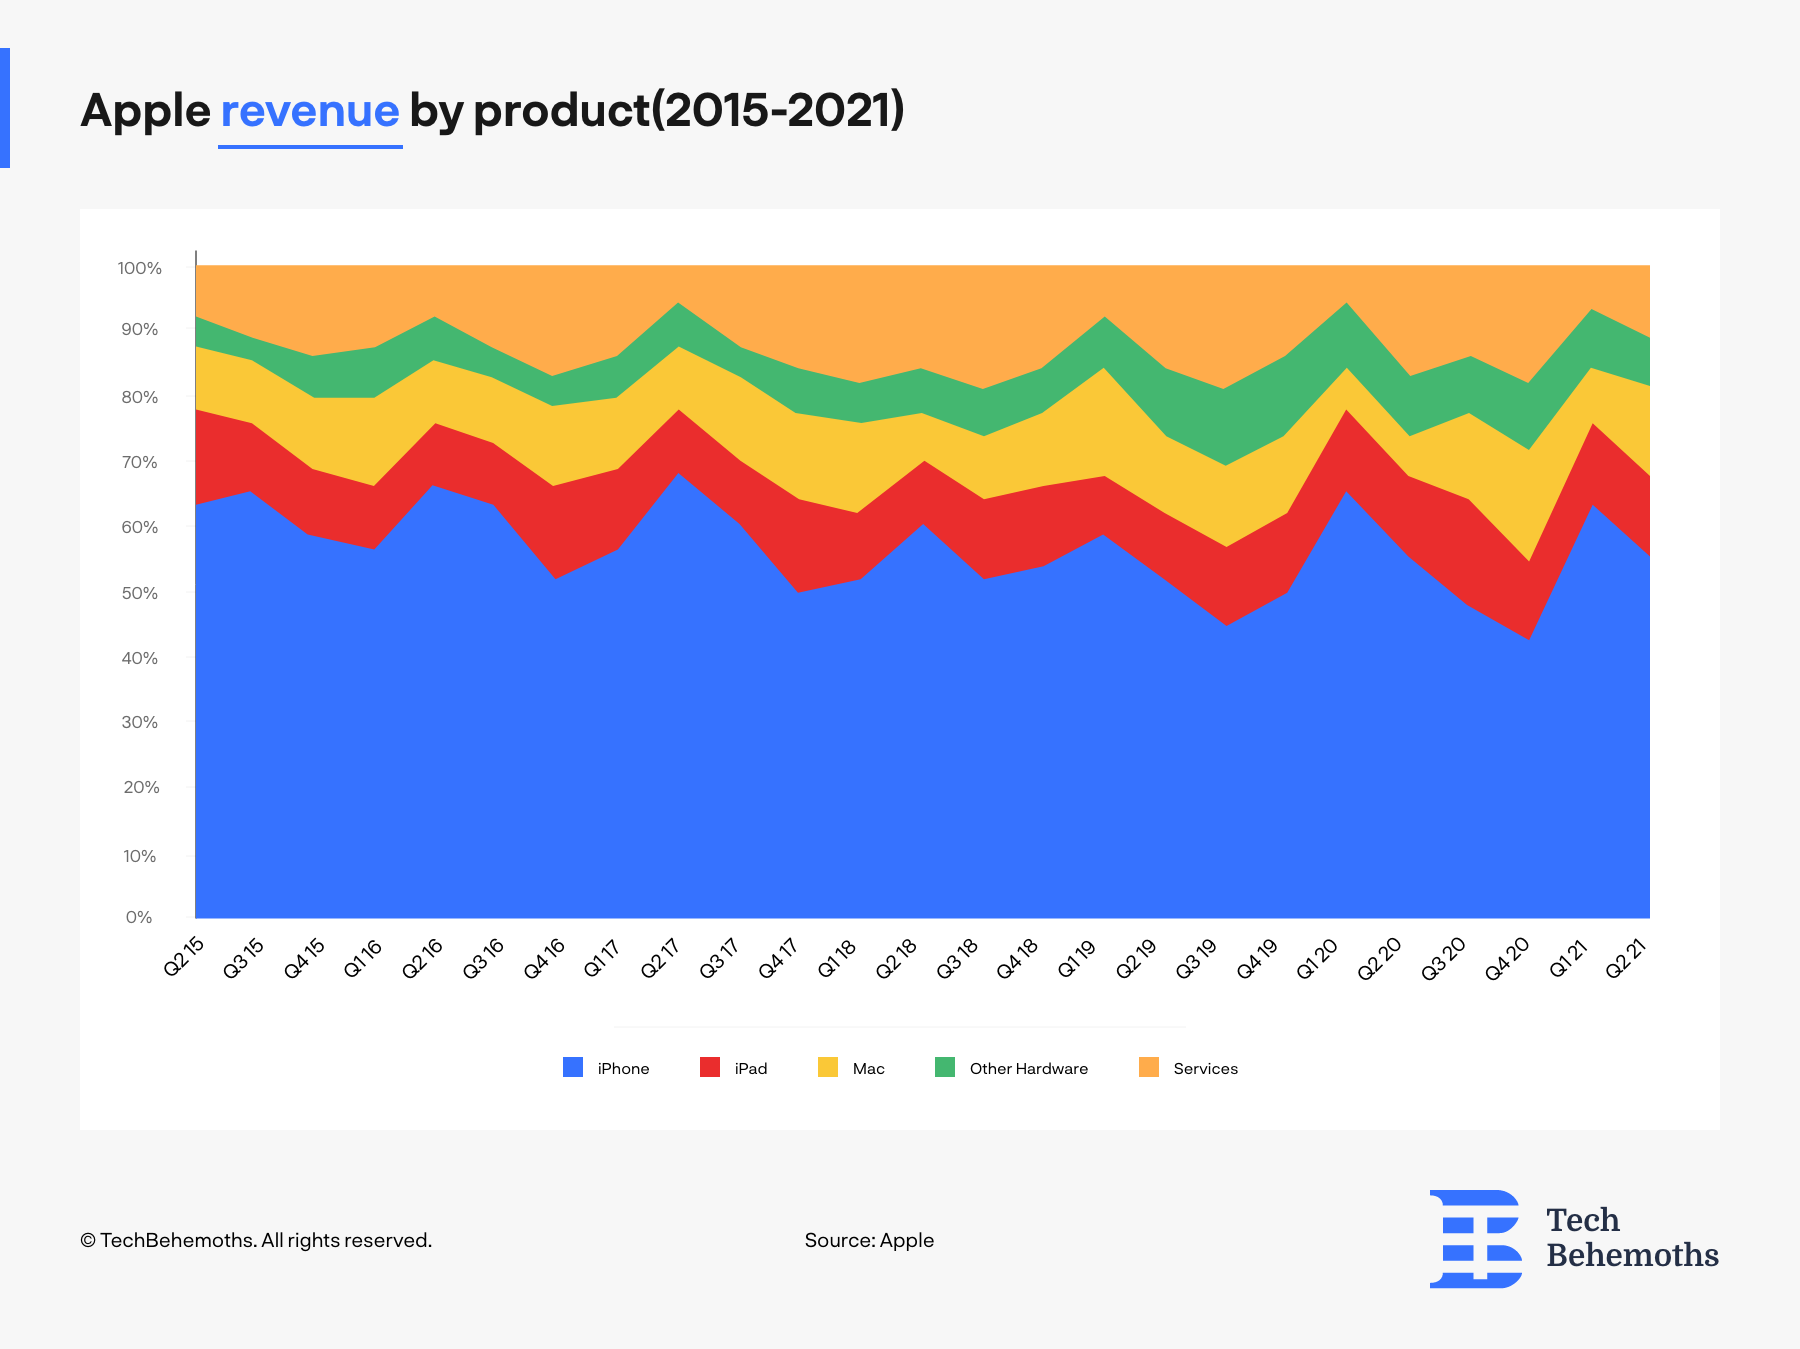Click the Q4 18 x-axis label
This screenshot has width=1800, height=1349.
point(1019,957)
